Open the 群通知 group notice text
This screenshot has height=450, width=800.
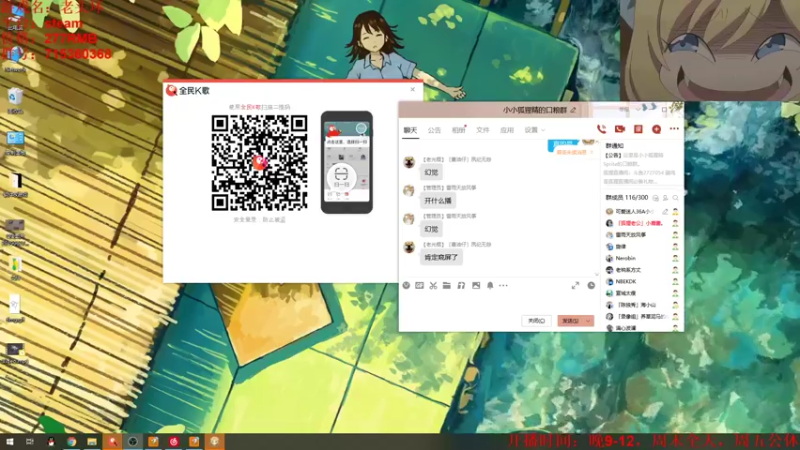coord(614,146)
